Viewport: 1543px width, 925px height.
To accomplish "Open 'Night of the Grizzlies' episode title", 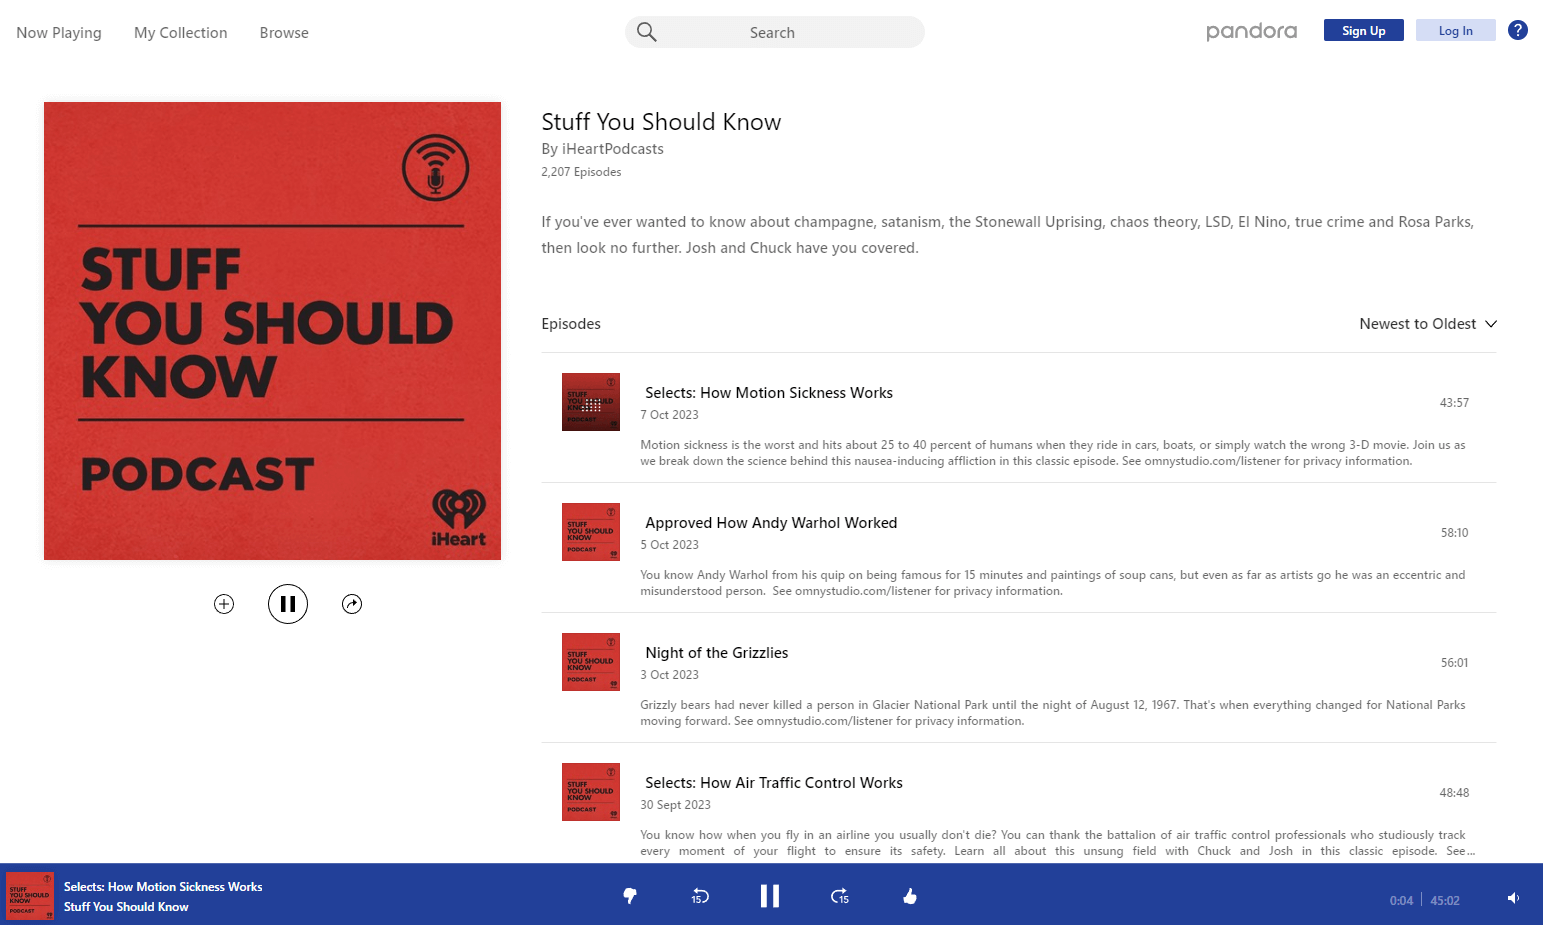I will click(717, 653).
